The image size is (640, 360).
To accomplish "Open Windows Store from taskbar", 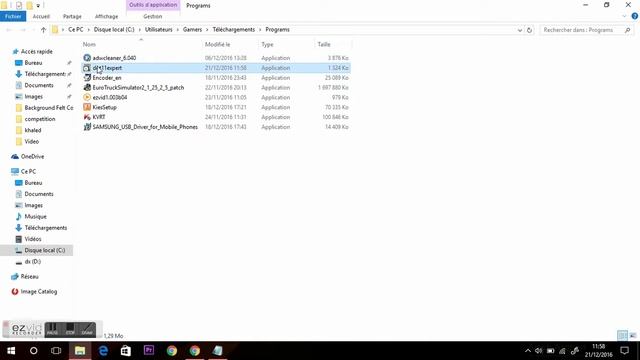I will [x=126, y=351].
